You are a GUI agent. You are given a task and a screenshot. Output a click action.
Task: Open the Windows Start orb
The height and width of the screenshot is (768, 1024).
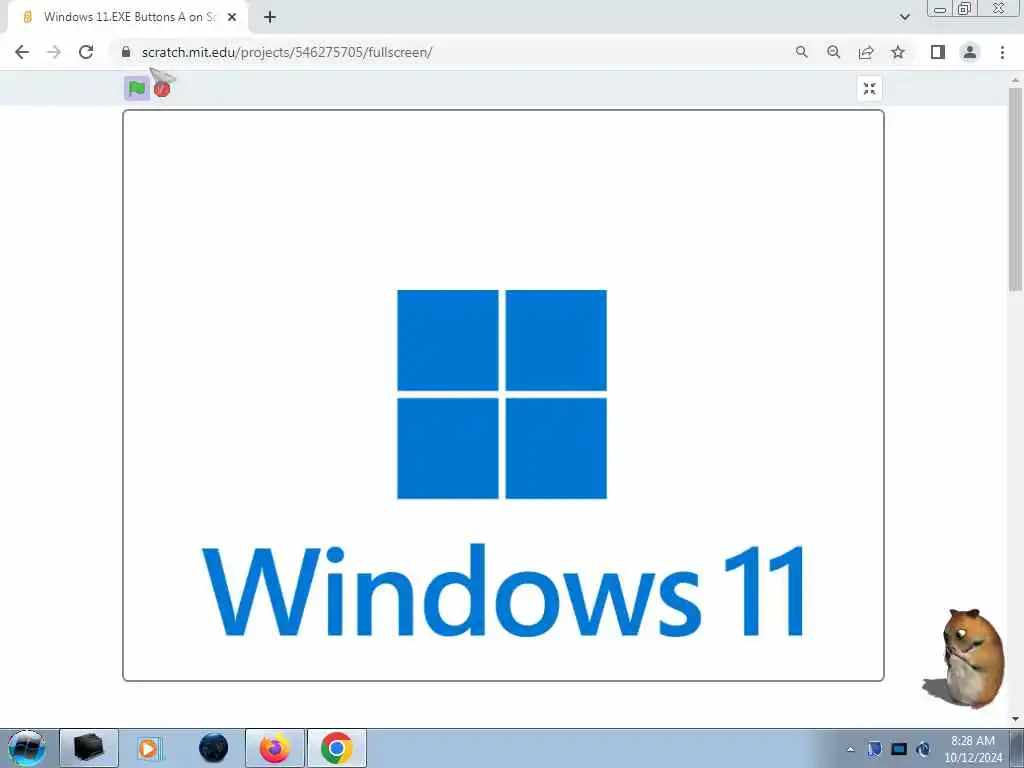27,748
